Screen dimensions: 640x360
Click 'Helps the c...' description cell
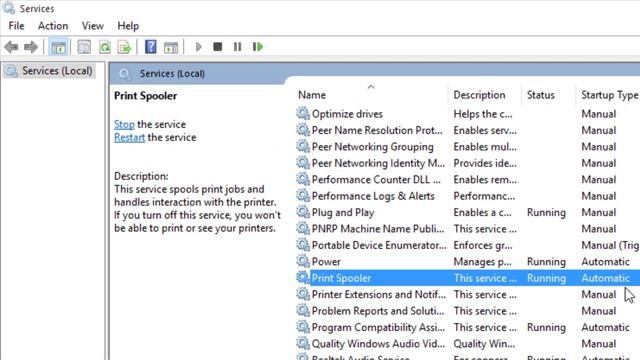483,114
